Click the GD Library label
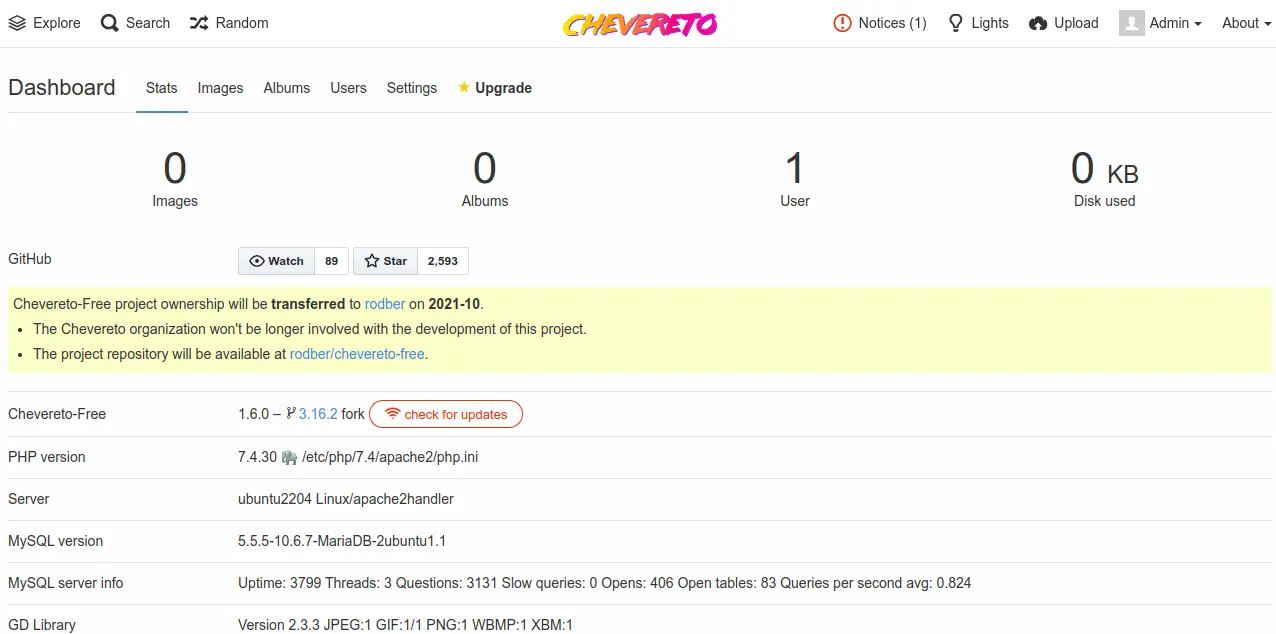The image size is (1276, 634). [x=42, y=625]
